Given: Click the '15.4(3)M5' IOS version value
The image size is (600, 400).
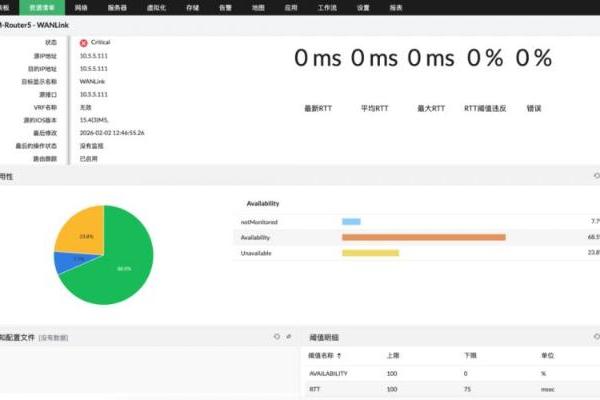Looking at the screenshot, I should point(94,120).
